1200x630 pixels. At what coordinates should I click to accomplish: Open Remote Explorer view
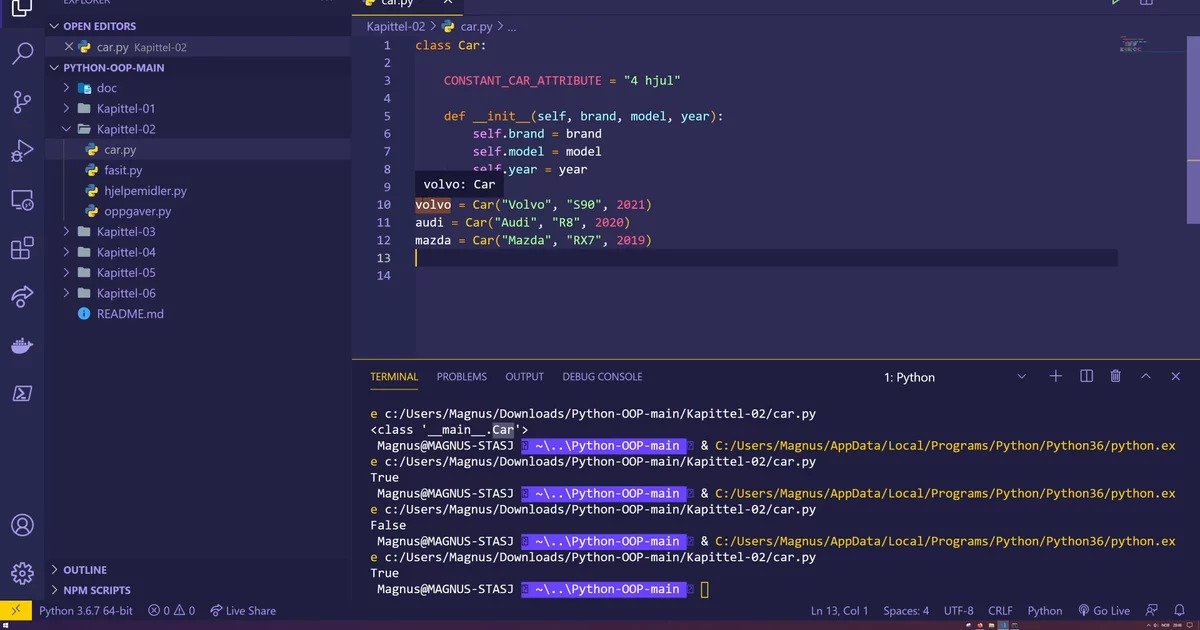(22, 200)
